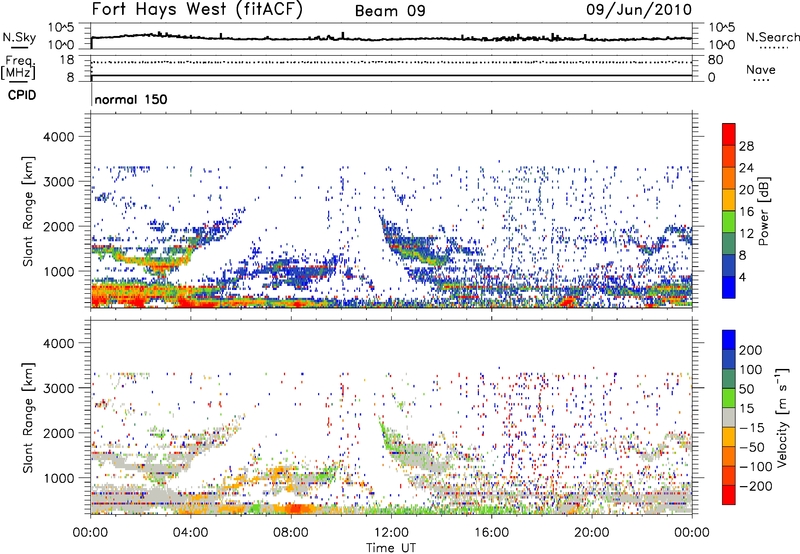The height and width of the screenshot is (554, 800).
Task: Pick the gray -15 to 15 Velocity colorbar segment
Action: click(729, 418)
